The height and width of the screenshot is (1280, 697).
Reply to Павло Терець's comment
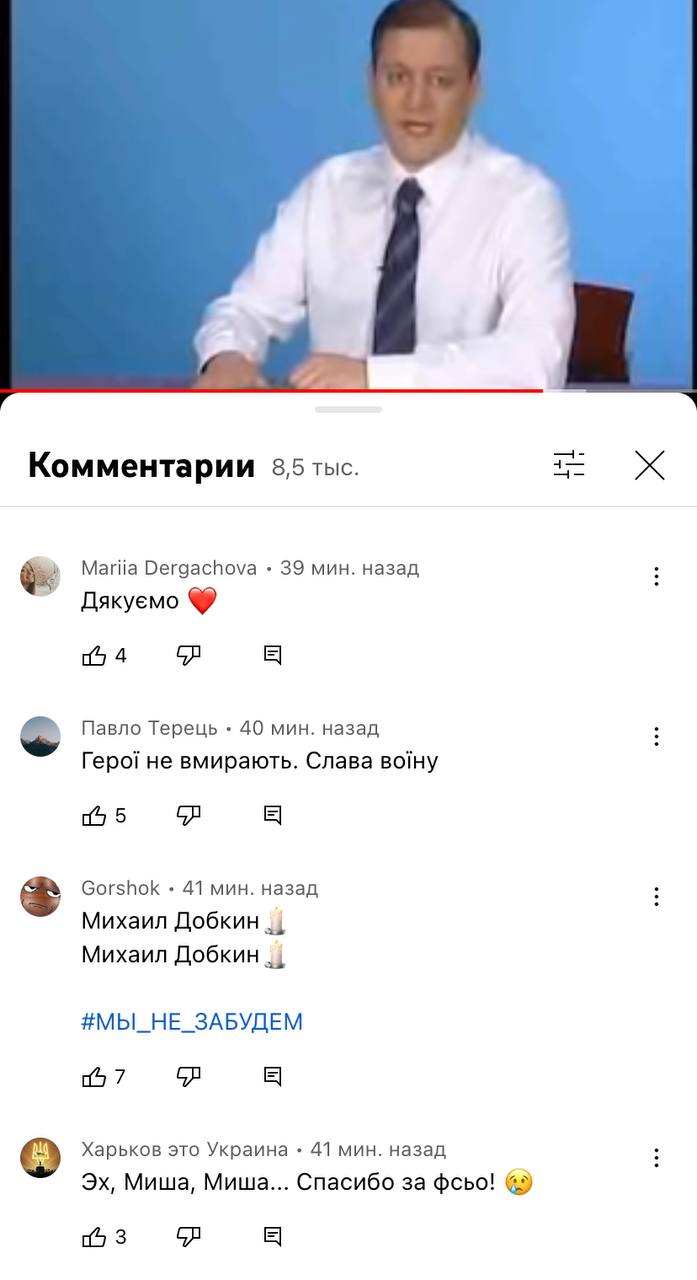click(272, 815)
